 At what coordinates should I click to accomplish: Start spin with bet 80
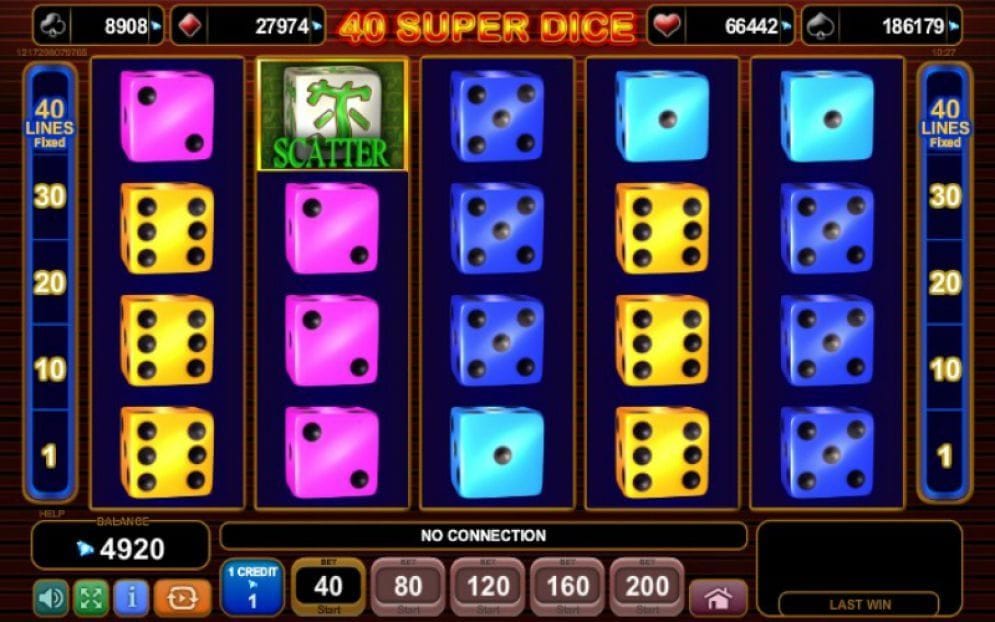(x=408, y=587)
